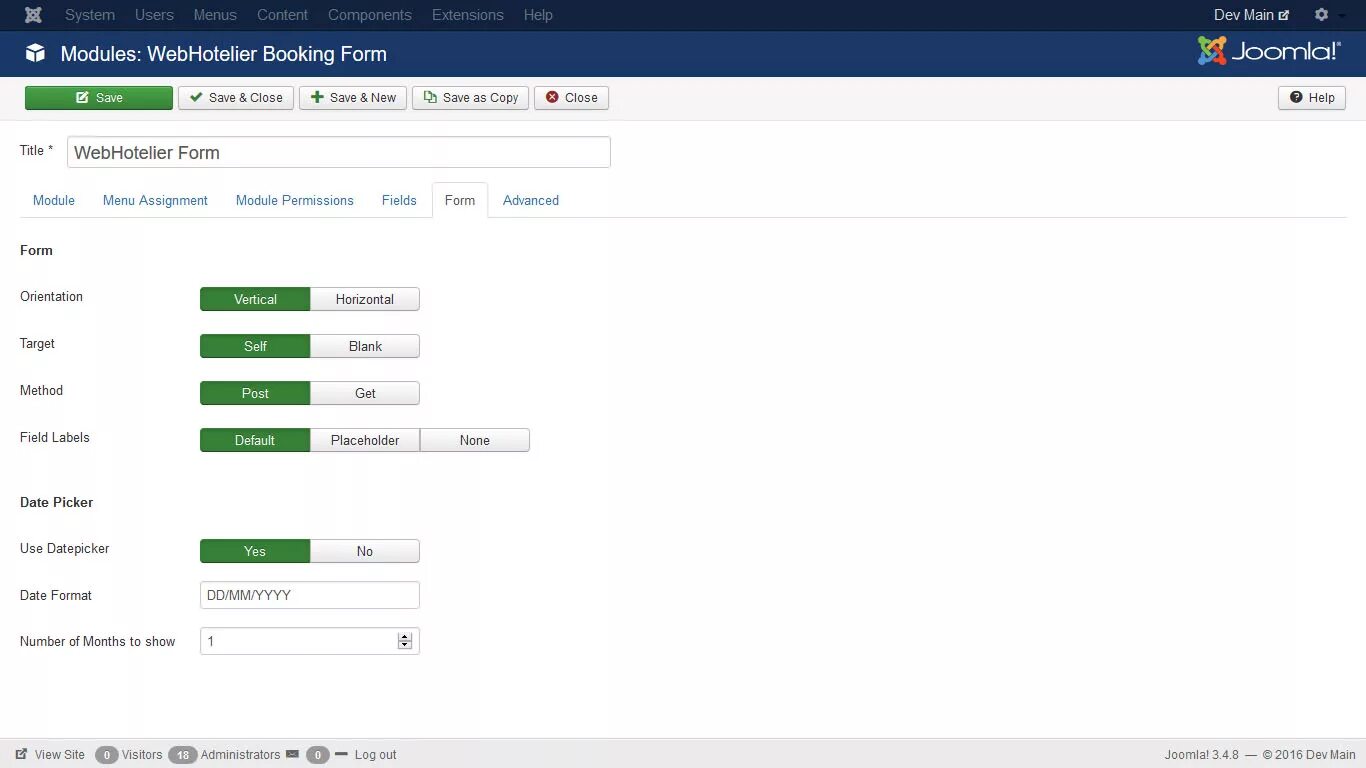Click the toolbar Help button
1366x768 pixels.
click(1312, 97)
